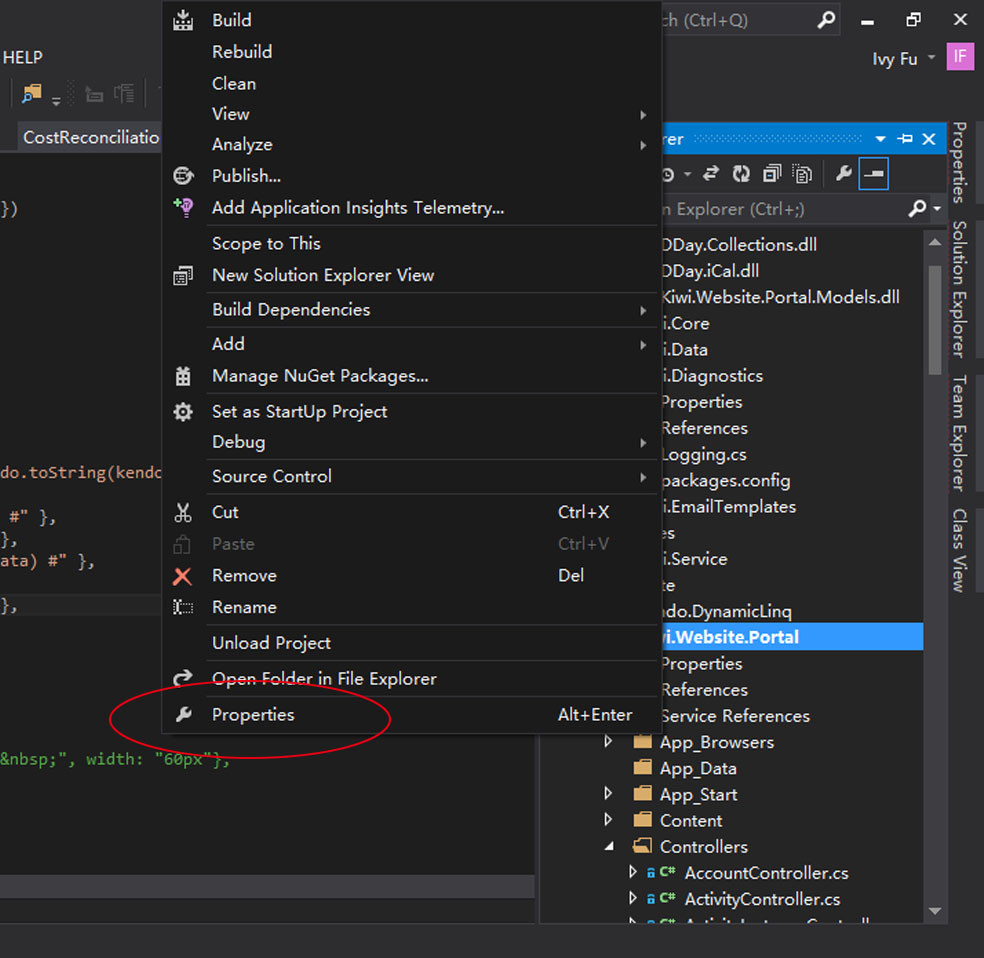Viewport: 984px width, 958px height.
Task: Open Solution Explorer window position dropdown
Action: (x=880, y=139)
